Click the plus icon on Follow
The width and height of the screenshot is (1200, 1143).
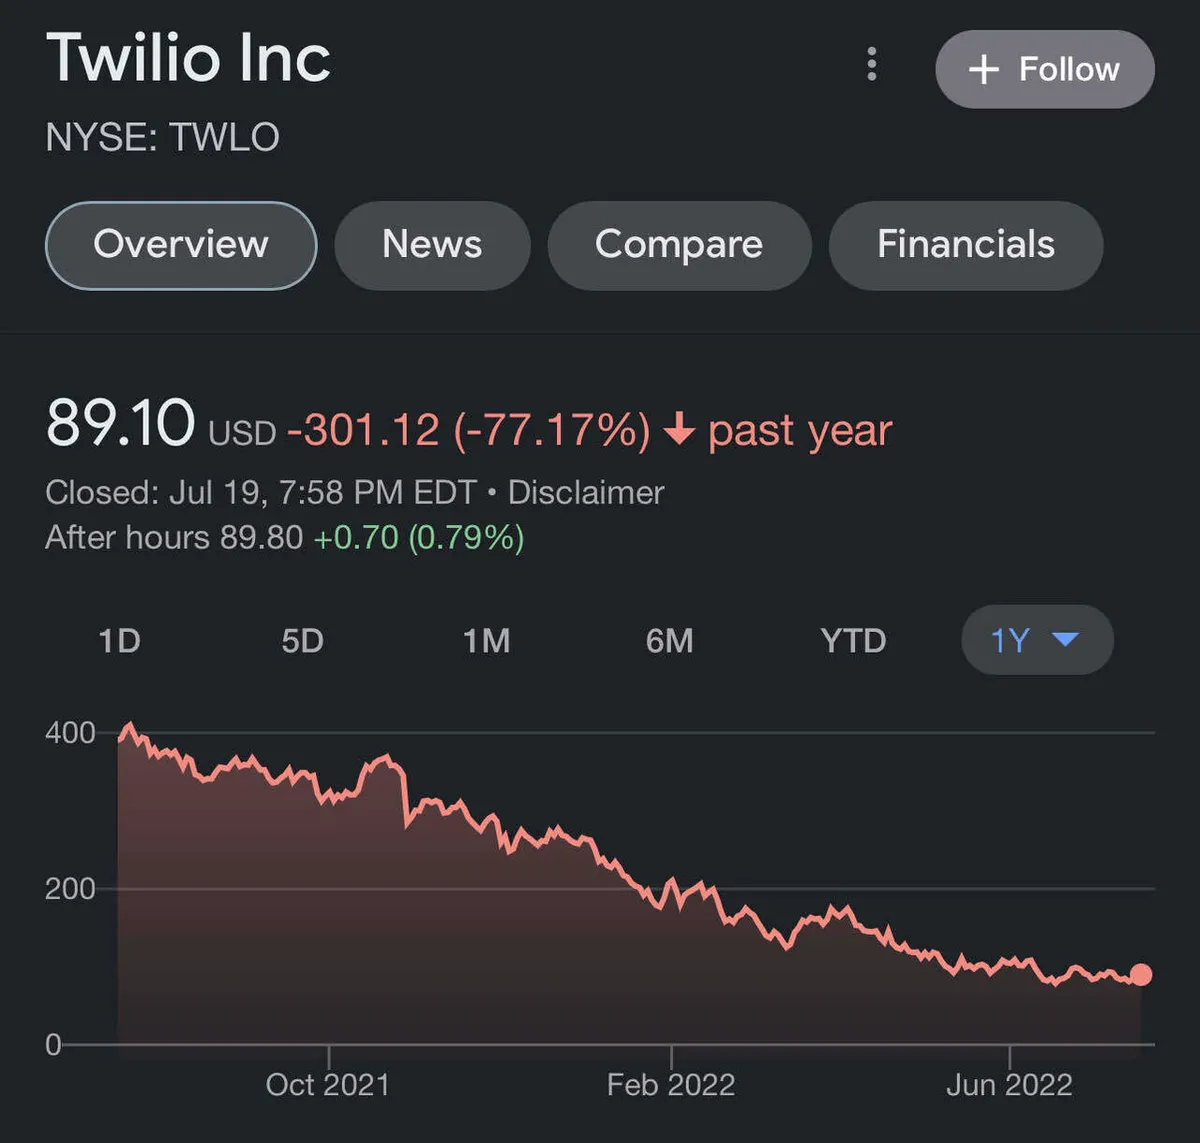click(984, 69)
